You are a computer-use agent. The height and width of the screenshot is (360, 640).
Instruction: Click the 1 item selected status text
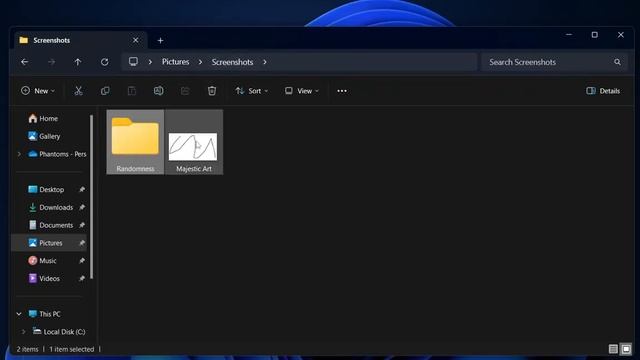(71, 349)
